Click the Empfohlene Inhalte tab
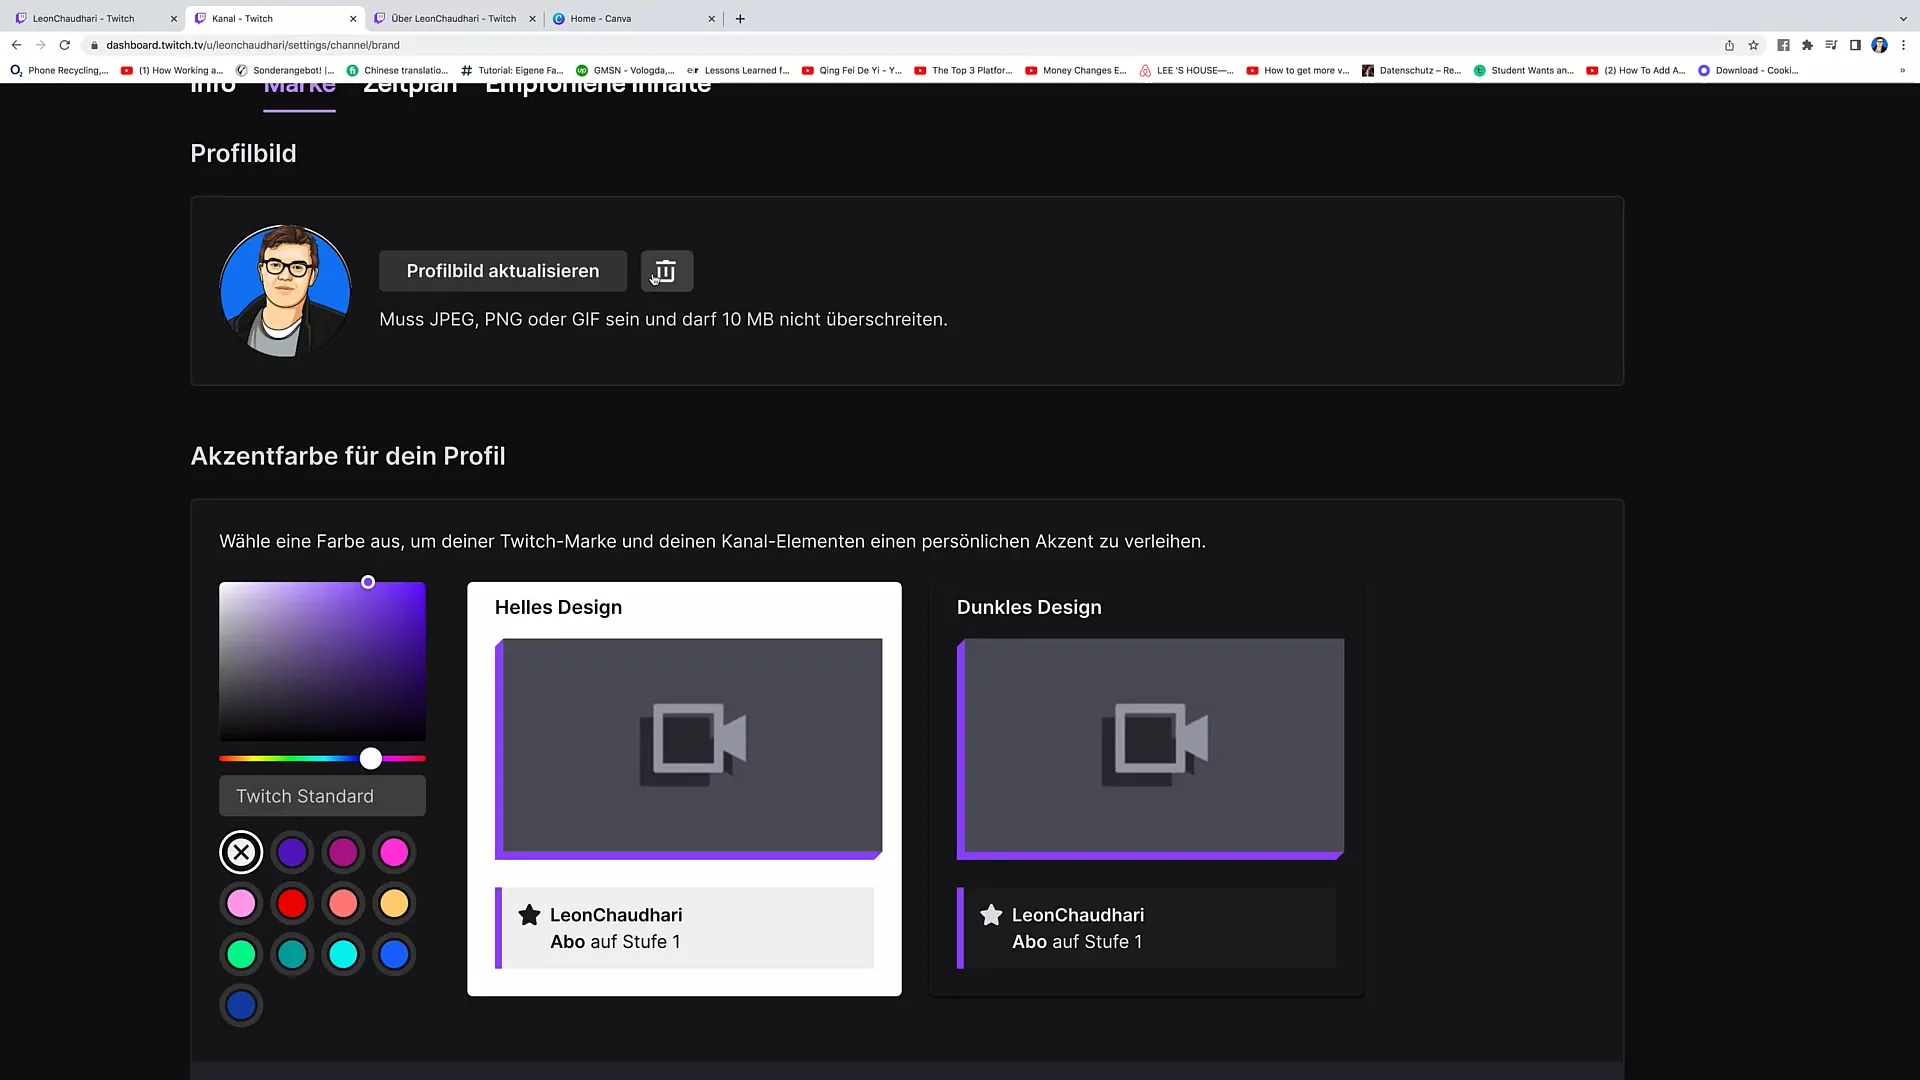The width and height of the screenshot is (1920, 1080). pyautogui.click(x=597, y=83)
